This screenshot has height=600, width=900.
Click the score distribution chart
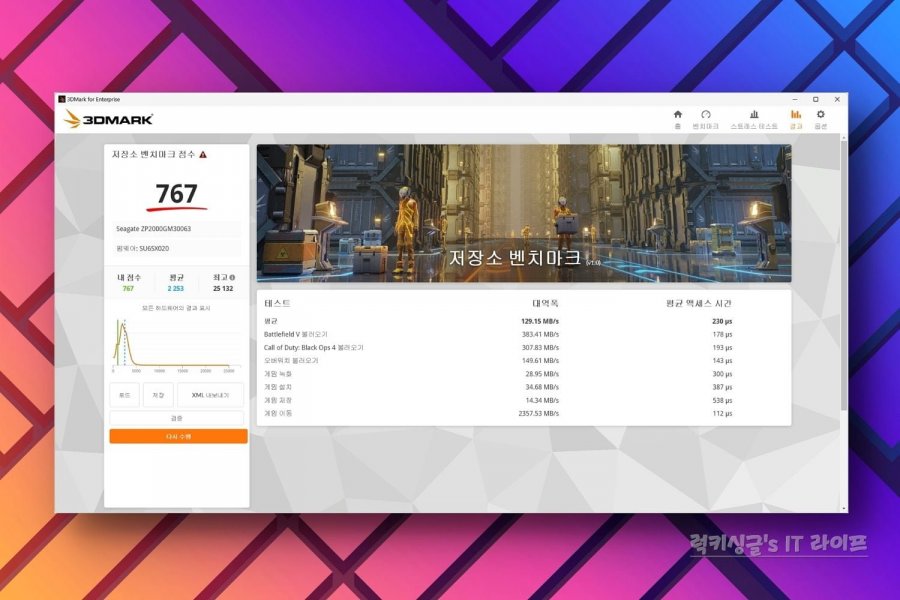click(x=176, y=344)
